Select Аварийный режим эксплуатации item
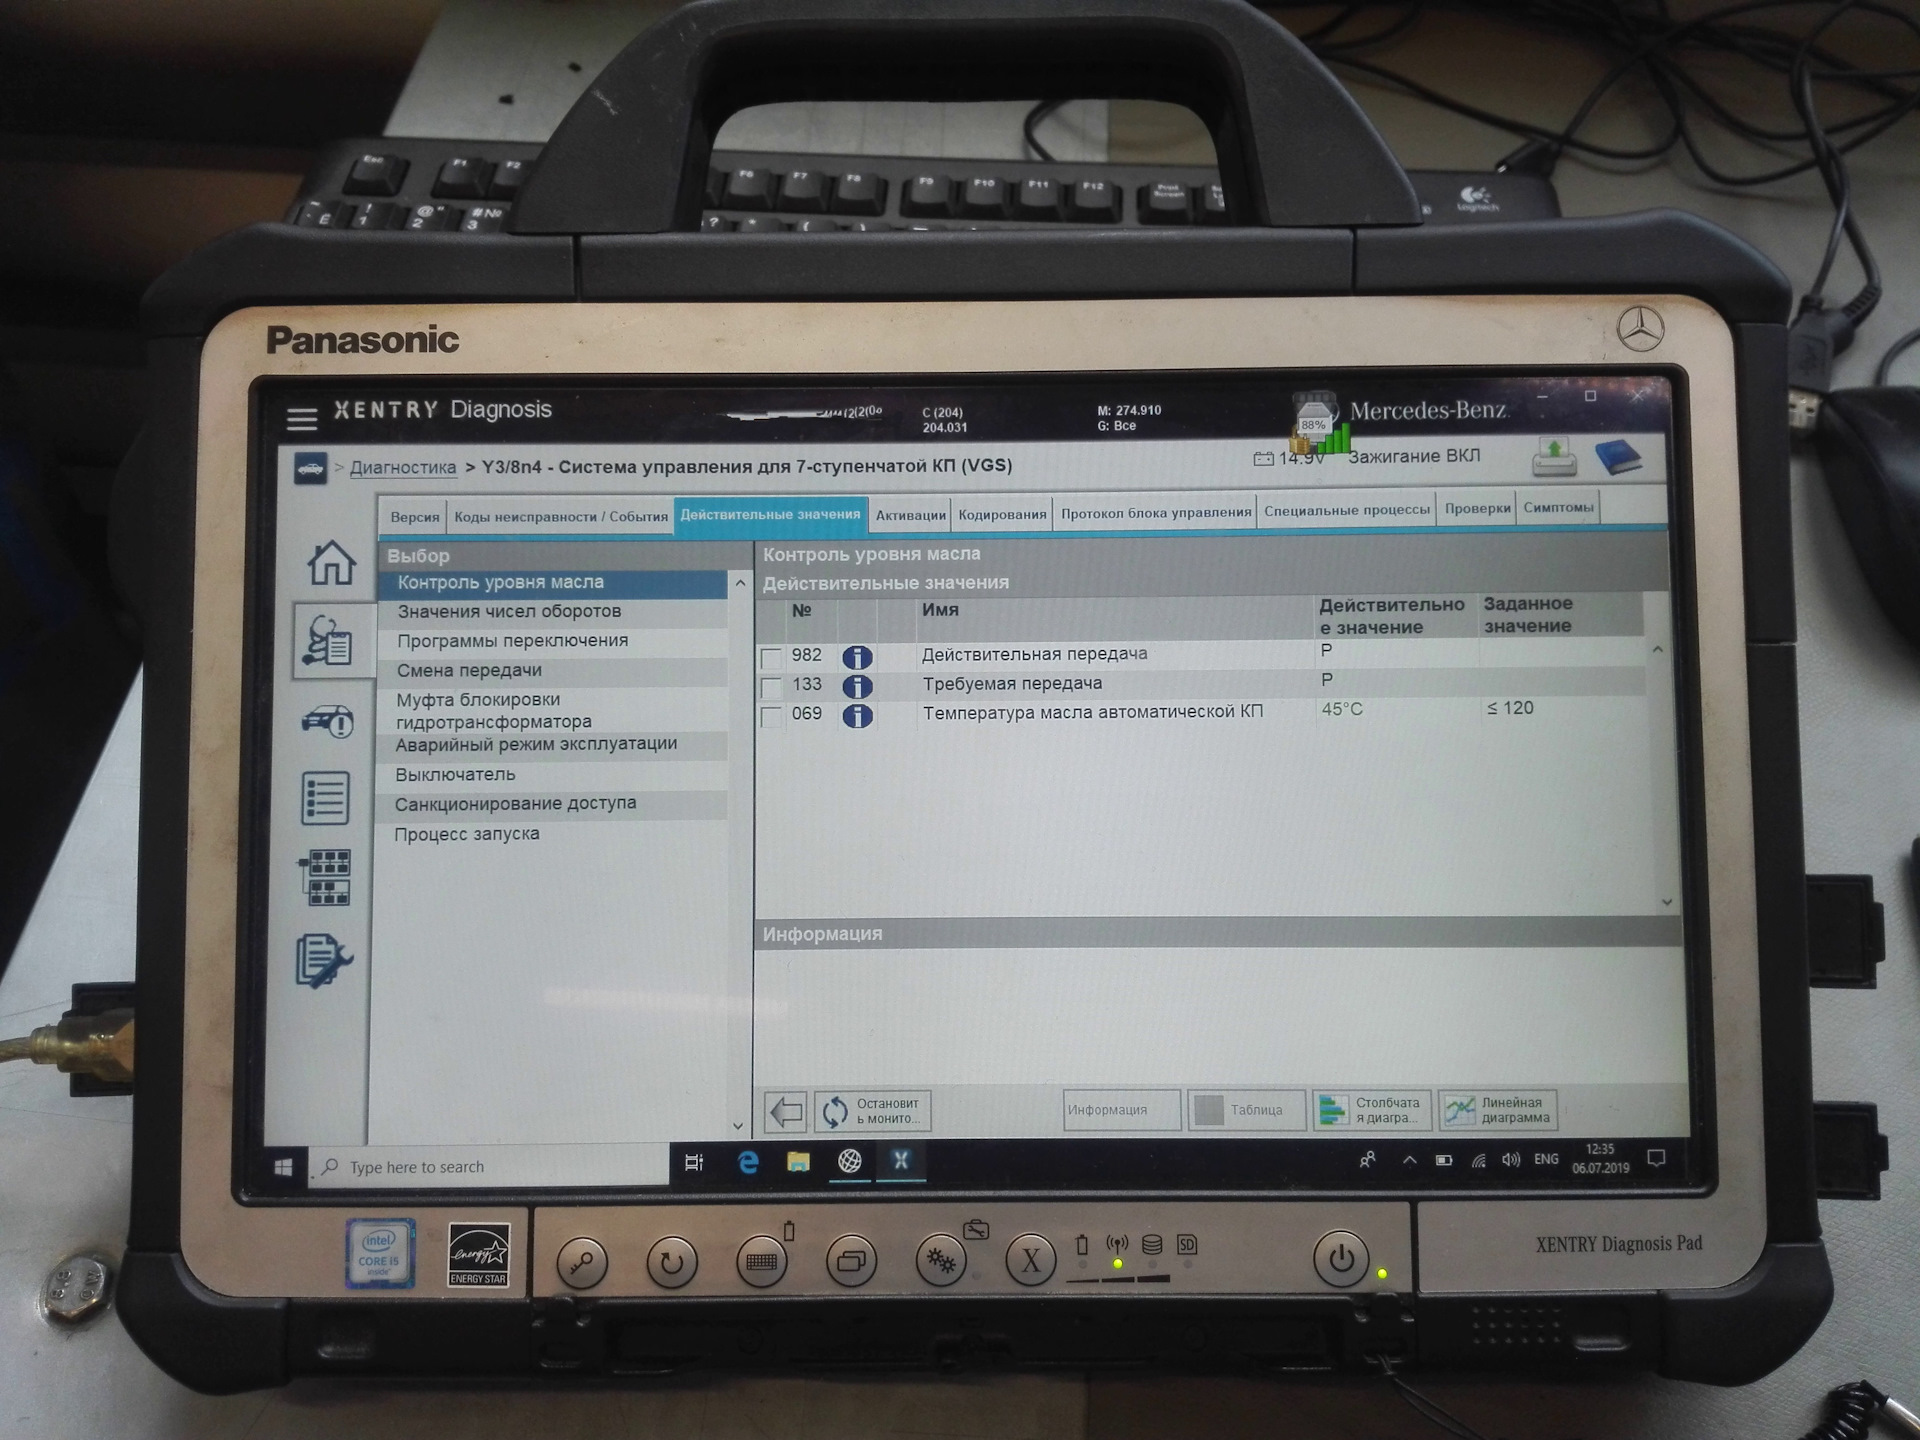 pyautogui.click(x=553, y=745)
